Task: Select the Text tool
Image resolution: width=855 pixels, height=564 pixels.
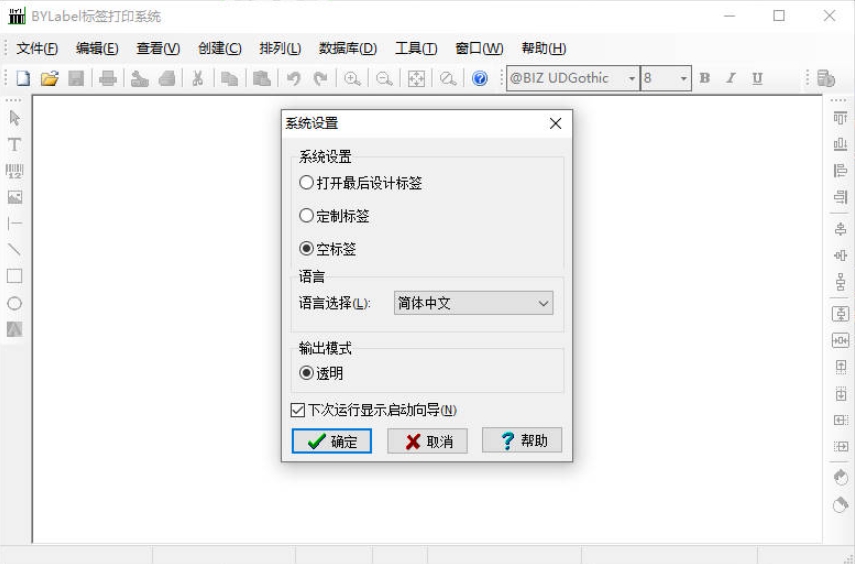Action: pos(15,145)
